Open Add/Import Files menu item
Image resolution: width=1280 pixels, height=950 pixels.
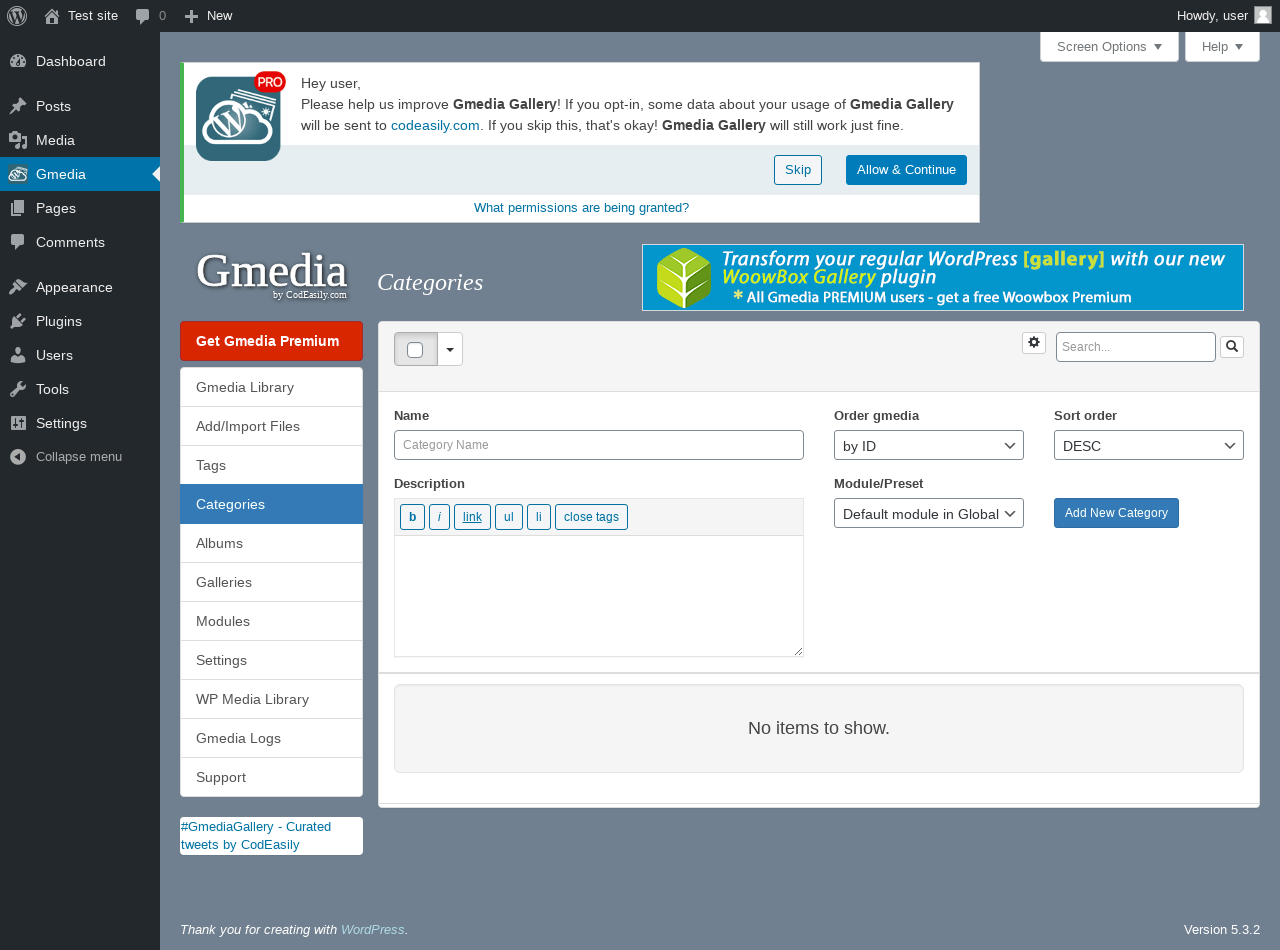coord(272,426)
